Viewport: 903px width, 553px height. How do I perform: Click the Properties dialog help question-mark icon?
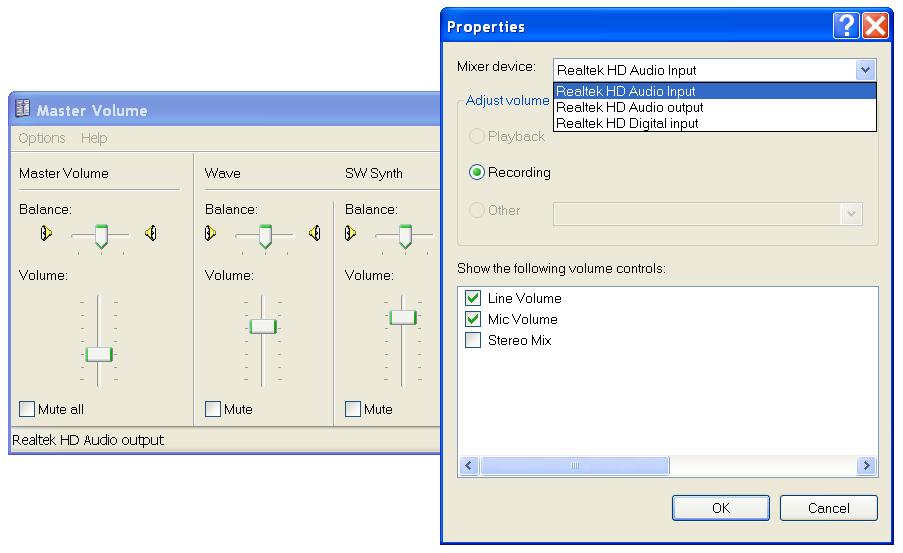(846, 26)
